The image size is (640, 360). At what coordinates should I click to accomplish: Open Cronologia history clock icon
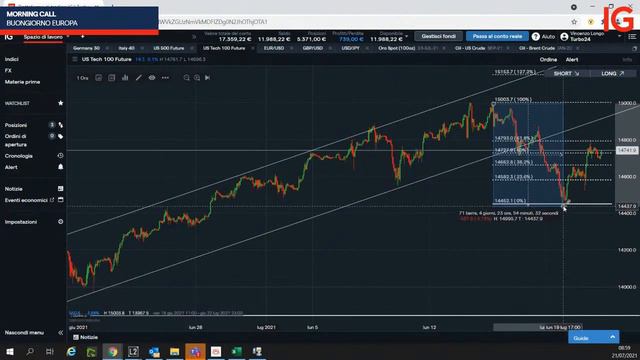click(60, 156)
